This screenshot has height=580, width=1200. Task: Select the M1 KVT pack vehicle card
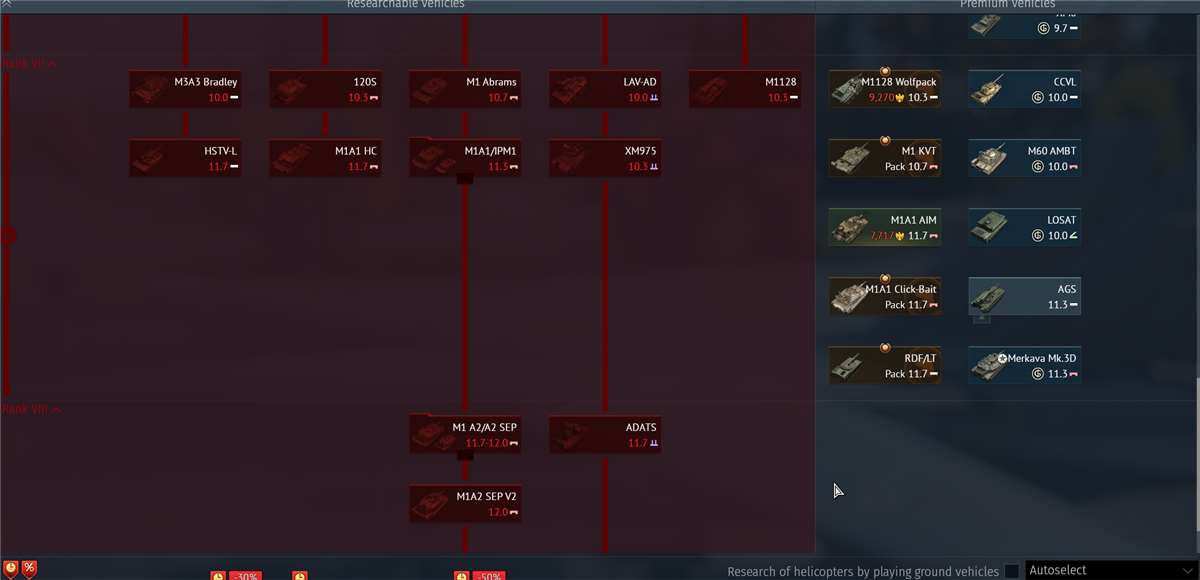coord(885,158)
